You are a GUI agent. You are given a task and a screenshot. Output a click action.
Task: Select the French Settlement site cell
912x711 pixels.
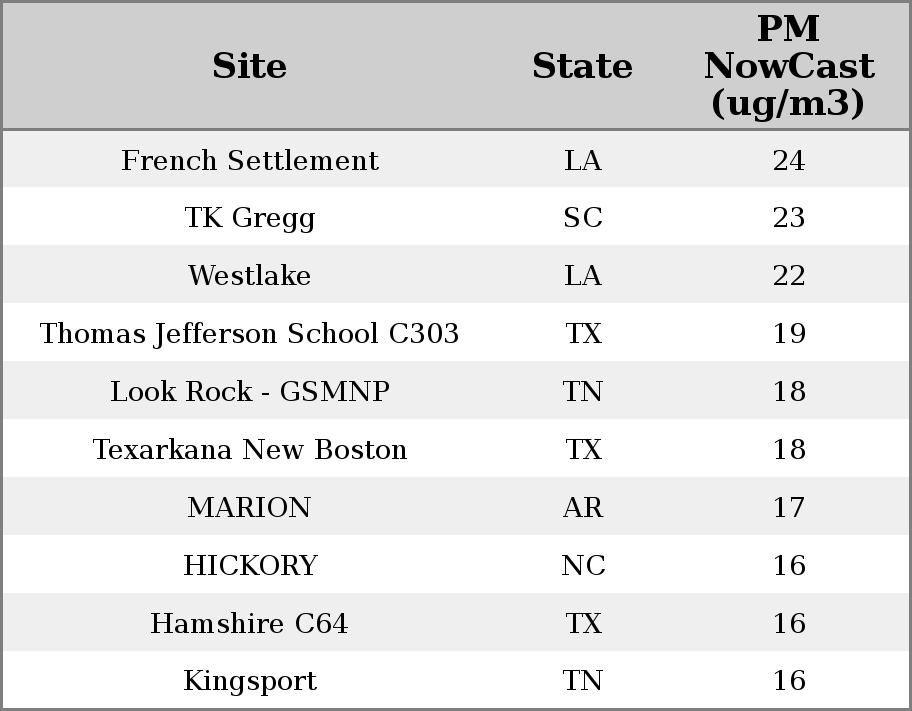click(x=250, y=160)
